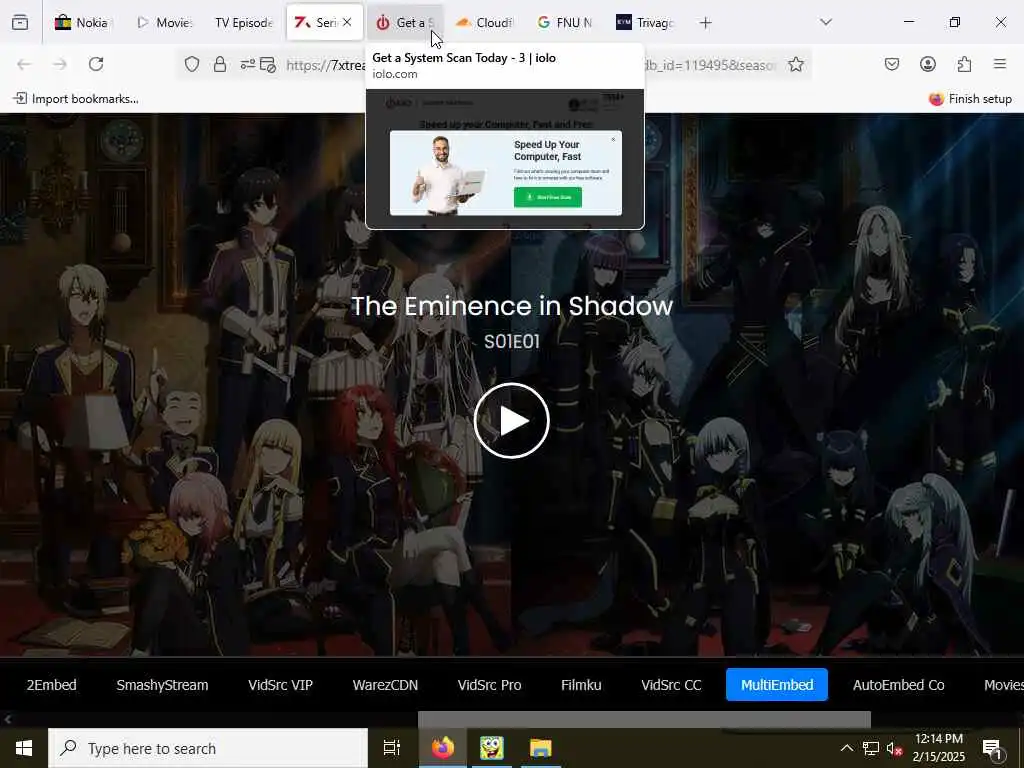The height and width of the screenshot is (768, 1024).
Task: Switch to the Cloudflare tab
Action: pos(484,23)
